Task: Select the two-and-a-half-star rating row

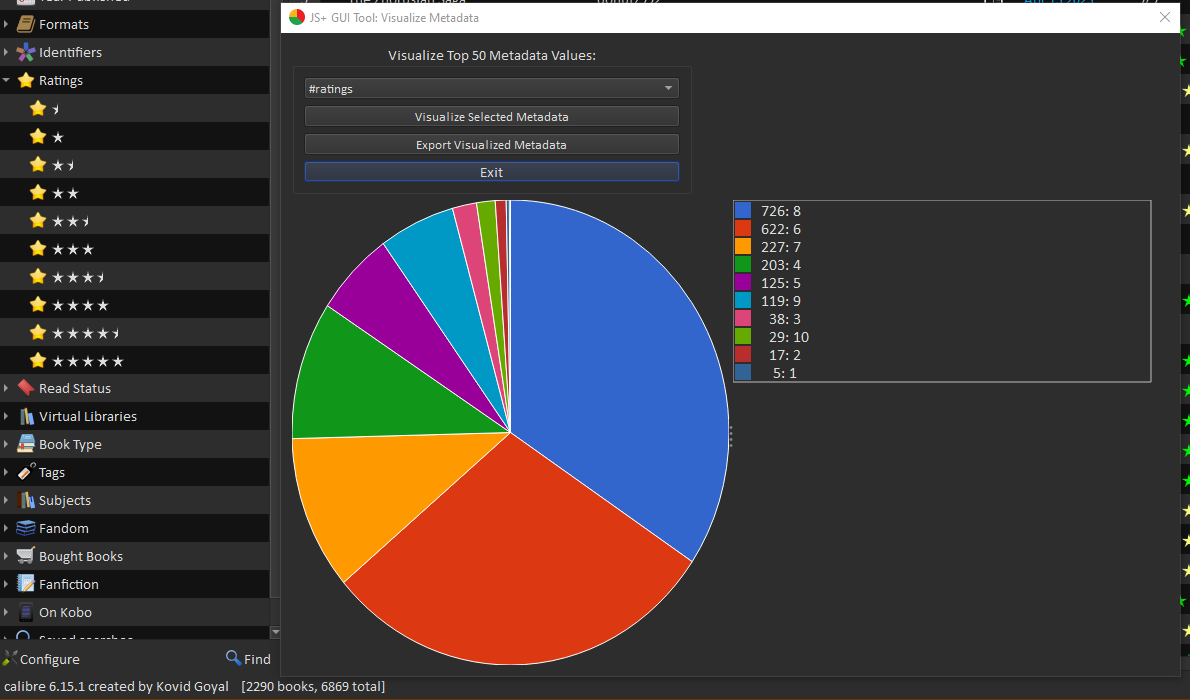Action: [134, 221]
